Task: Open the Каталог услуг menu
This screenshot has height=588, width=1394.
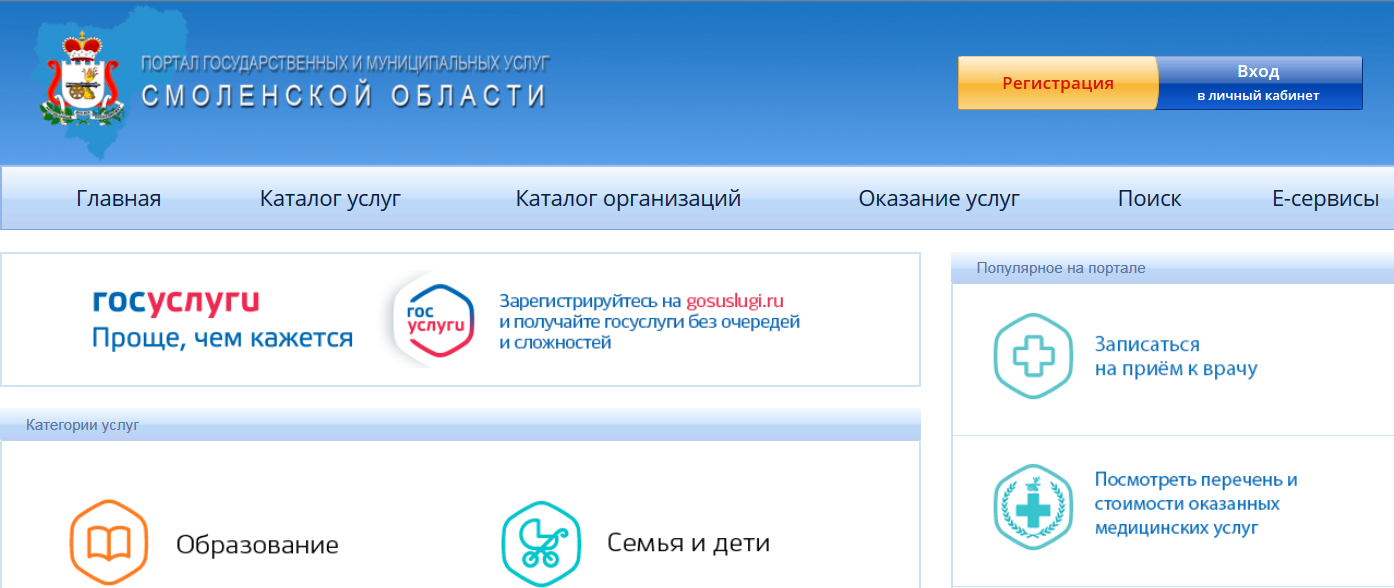Action: pos(330,198)
